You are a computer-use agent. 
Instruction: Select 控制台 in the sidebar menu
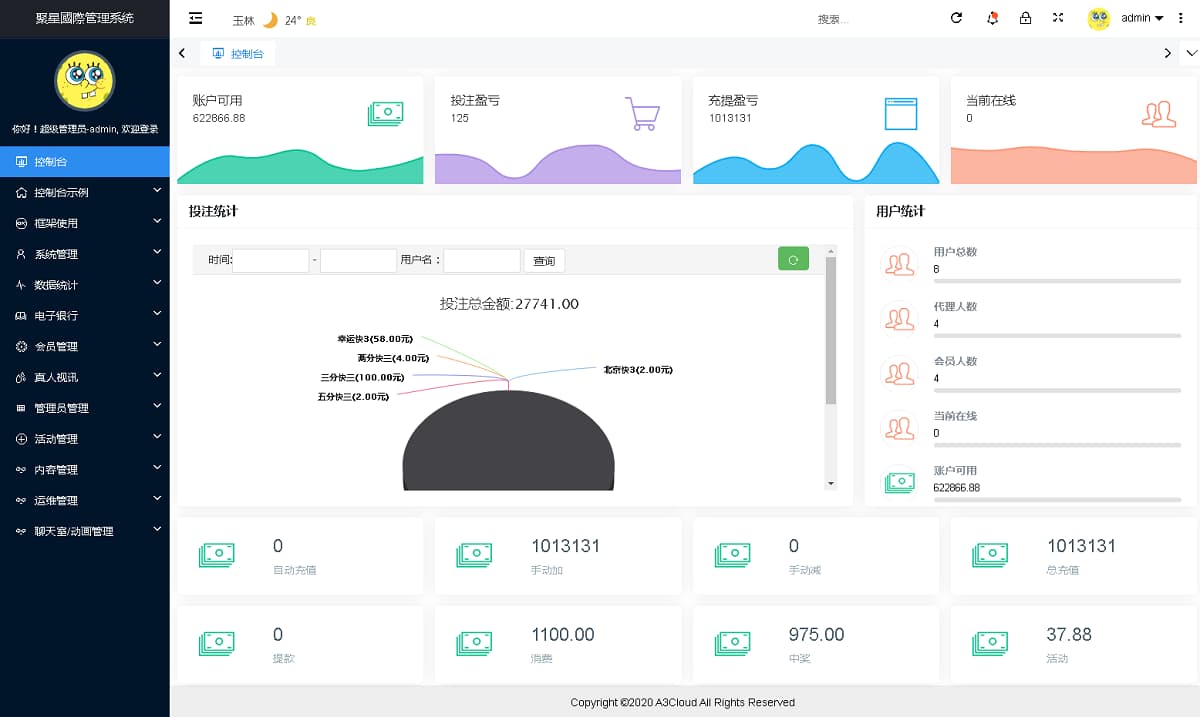84,161
